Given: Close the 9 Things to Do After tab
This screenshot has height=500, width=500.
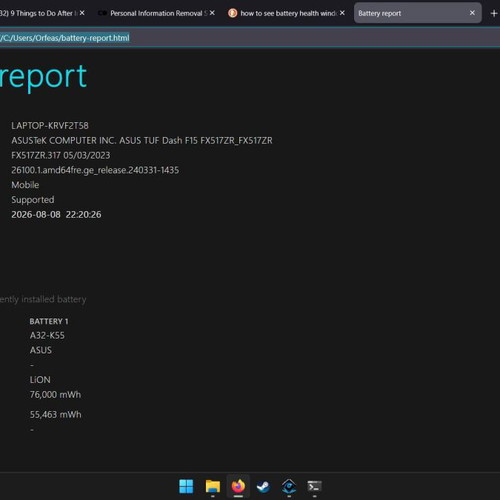Looking at the screenshot, I should coord(82,13).
